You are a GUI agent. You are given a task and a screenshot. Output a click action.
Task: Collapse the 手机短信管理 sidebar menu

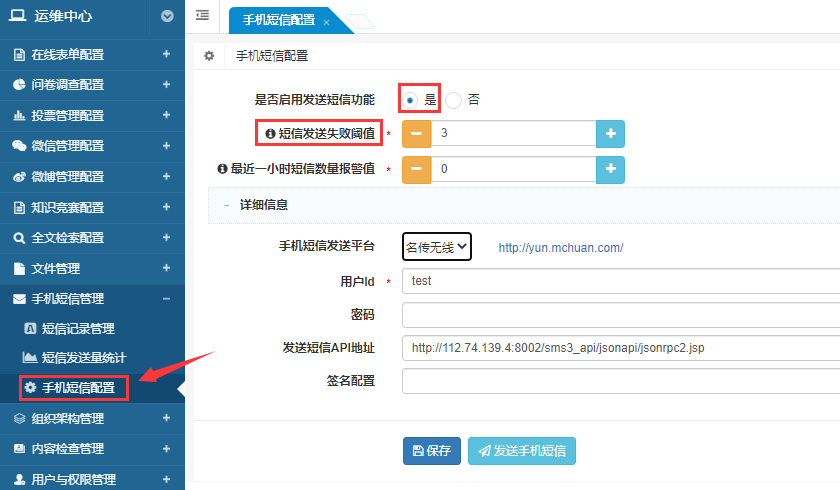coord(166,299)
